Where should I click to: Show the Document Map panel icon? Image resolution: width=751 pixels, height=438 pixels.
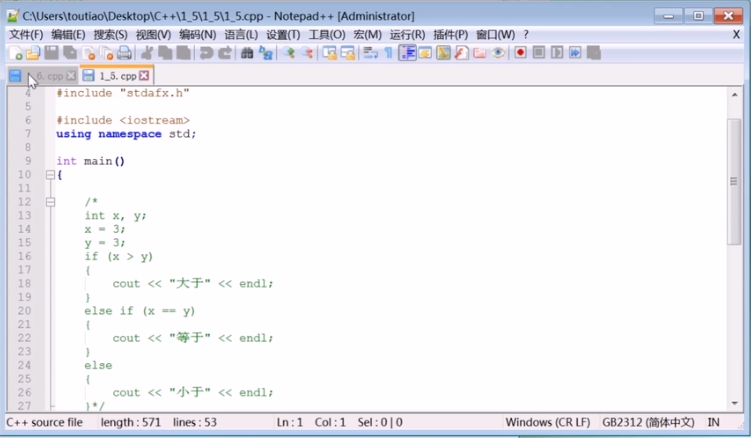pos(444,53)
